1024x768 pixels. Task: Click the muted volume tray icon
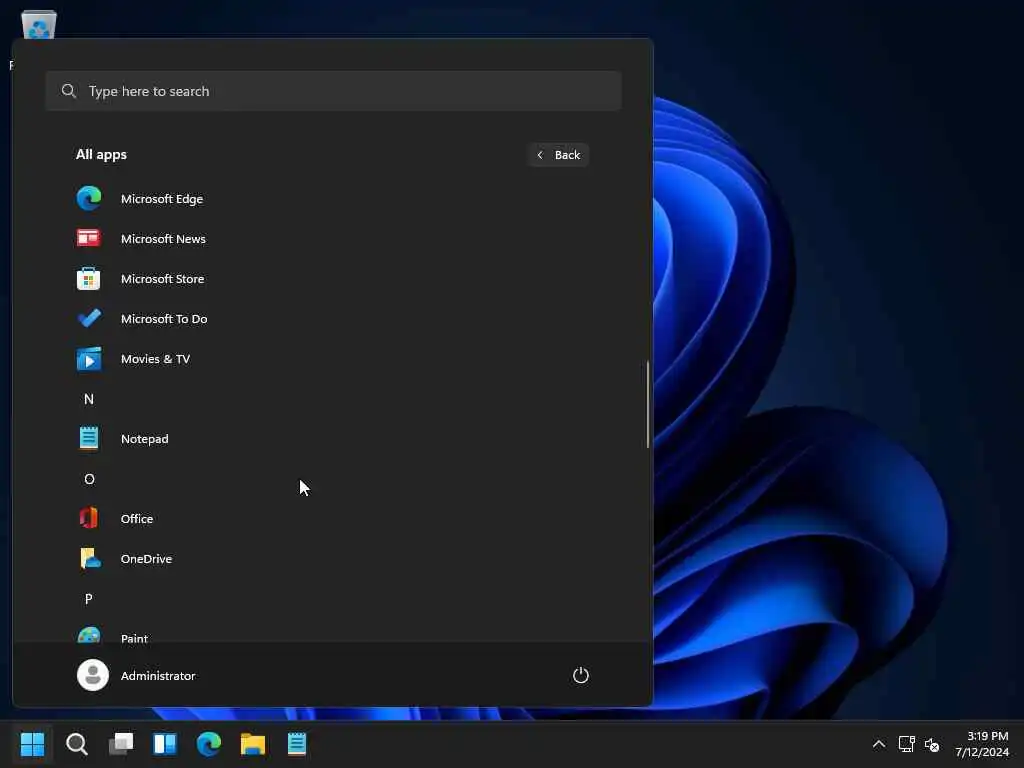[x=932, y=744]
